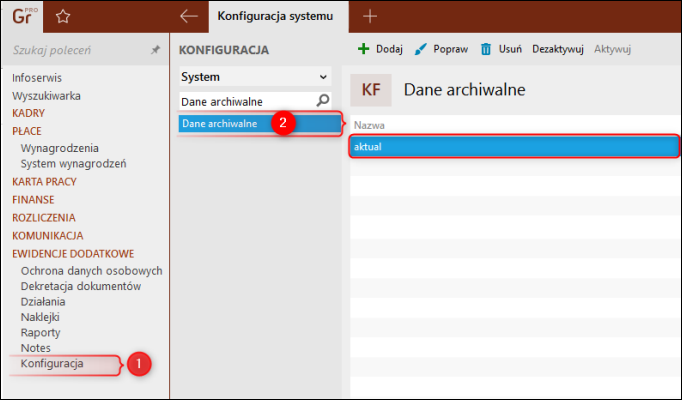Open Naklejki in the sidebar
Viewport: 682px width, 400px height.
[x=40, y=317]
